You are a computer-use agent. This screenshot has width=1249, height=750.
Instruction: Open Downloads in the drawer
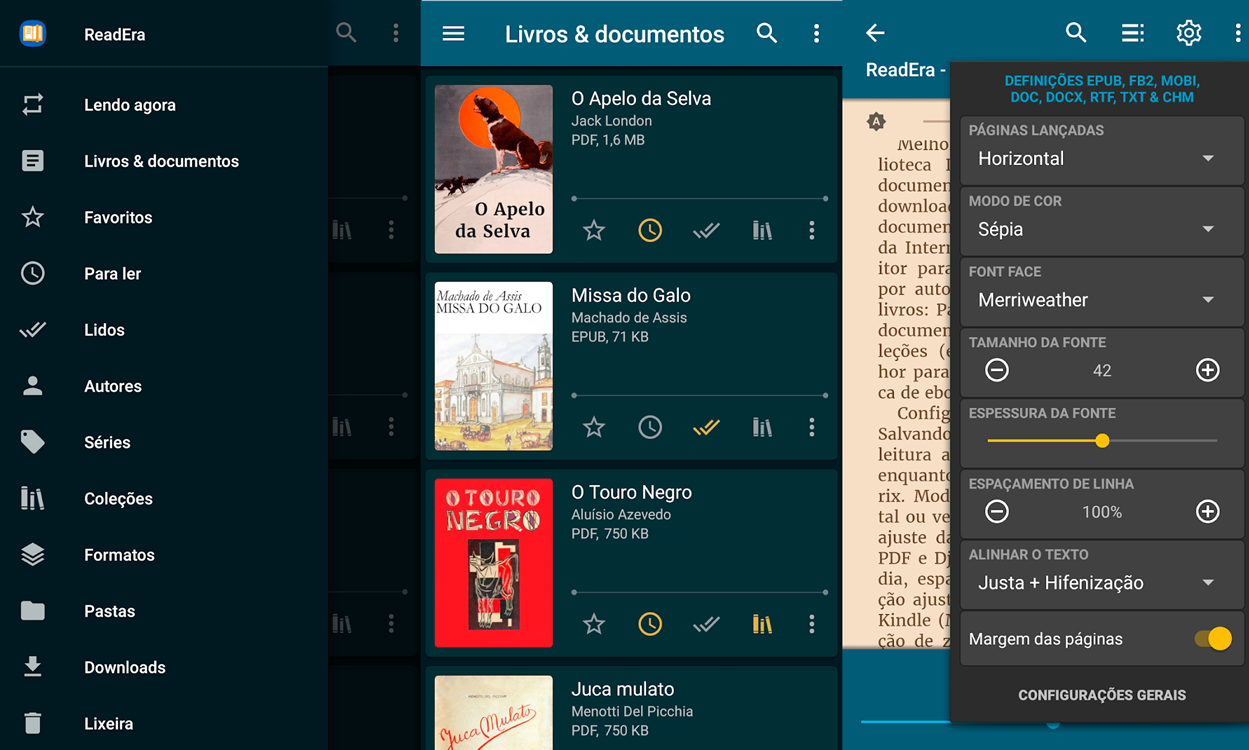[x=164, y=667]
